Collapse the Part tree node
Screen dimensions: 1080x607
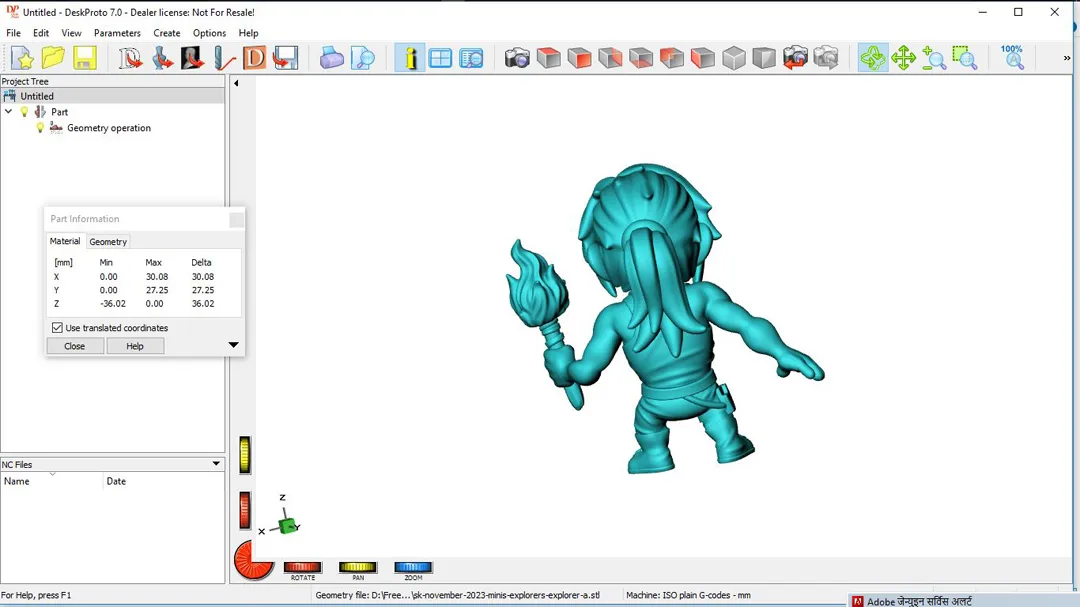pos(8,111)
